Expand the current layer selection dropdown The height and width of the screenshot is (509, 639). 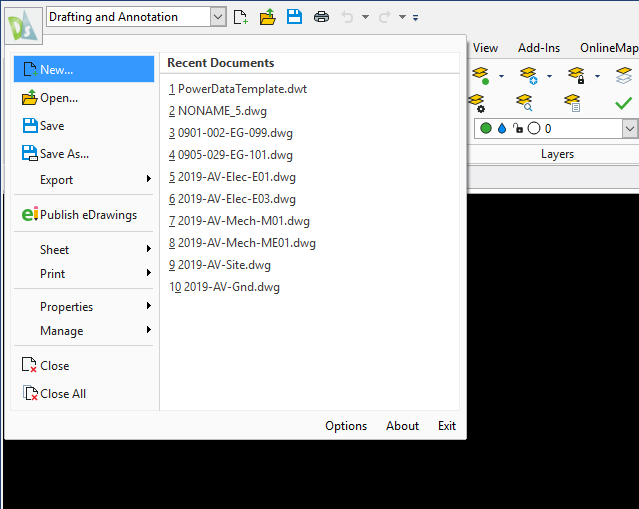pyautogui.click(x=629, y=129)
